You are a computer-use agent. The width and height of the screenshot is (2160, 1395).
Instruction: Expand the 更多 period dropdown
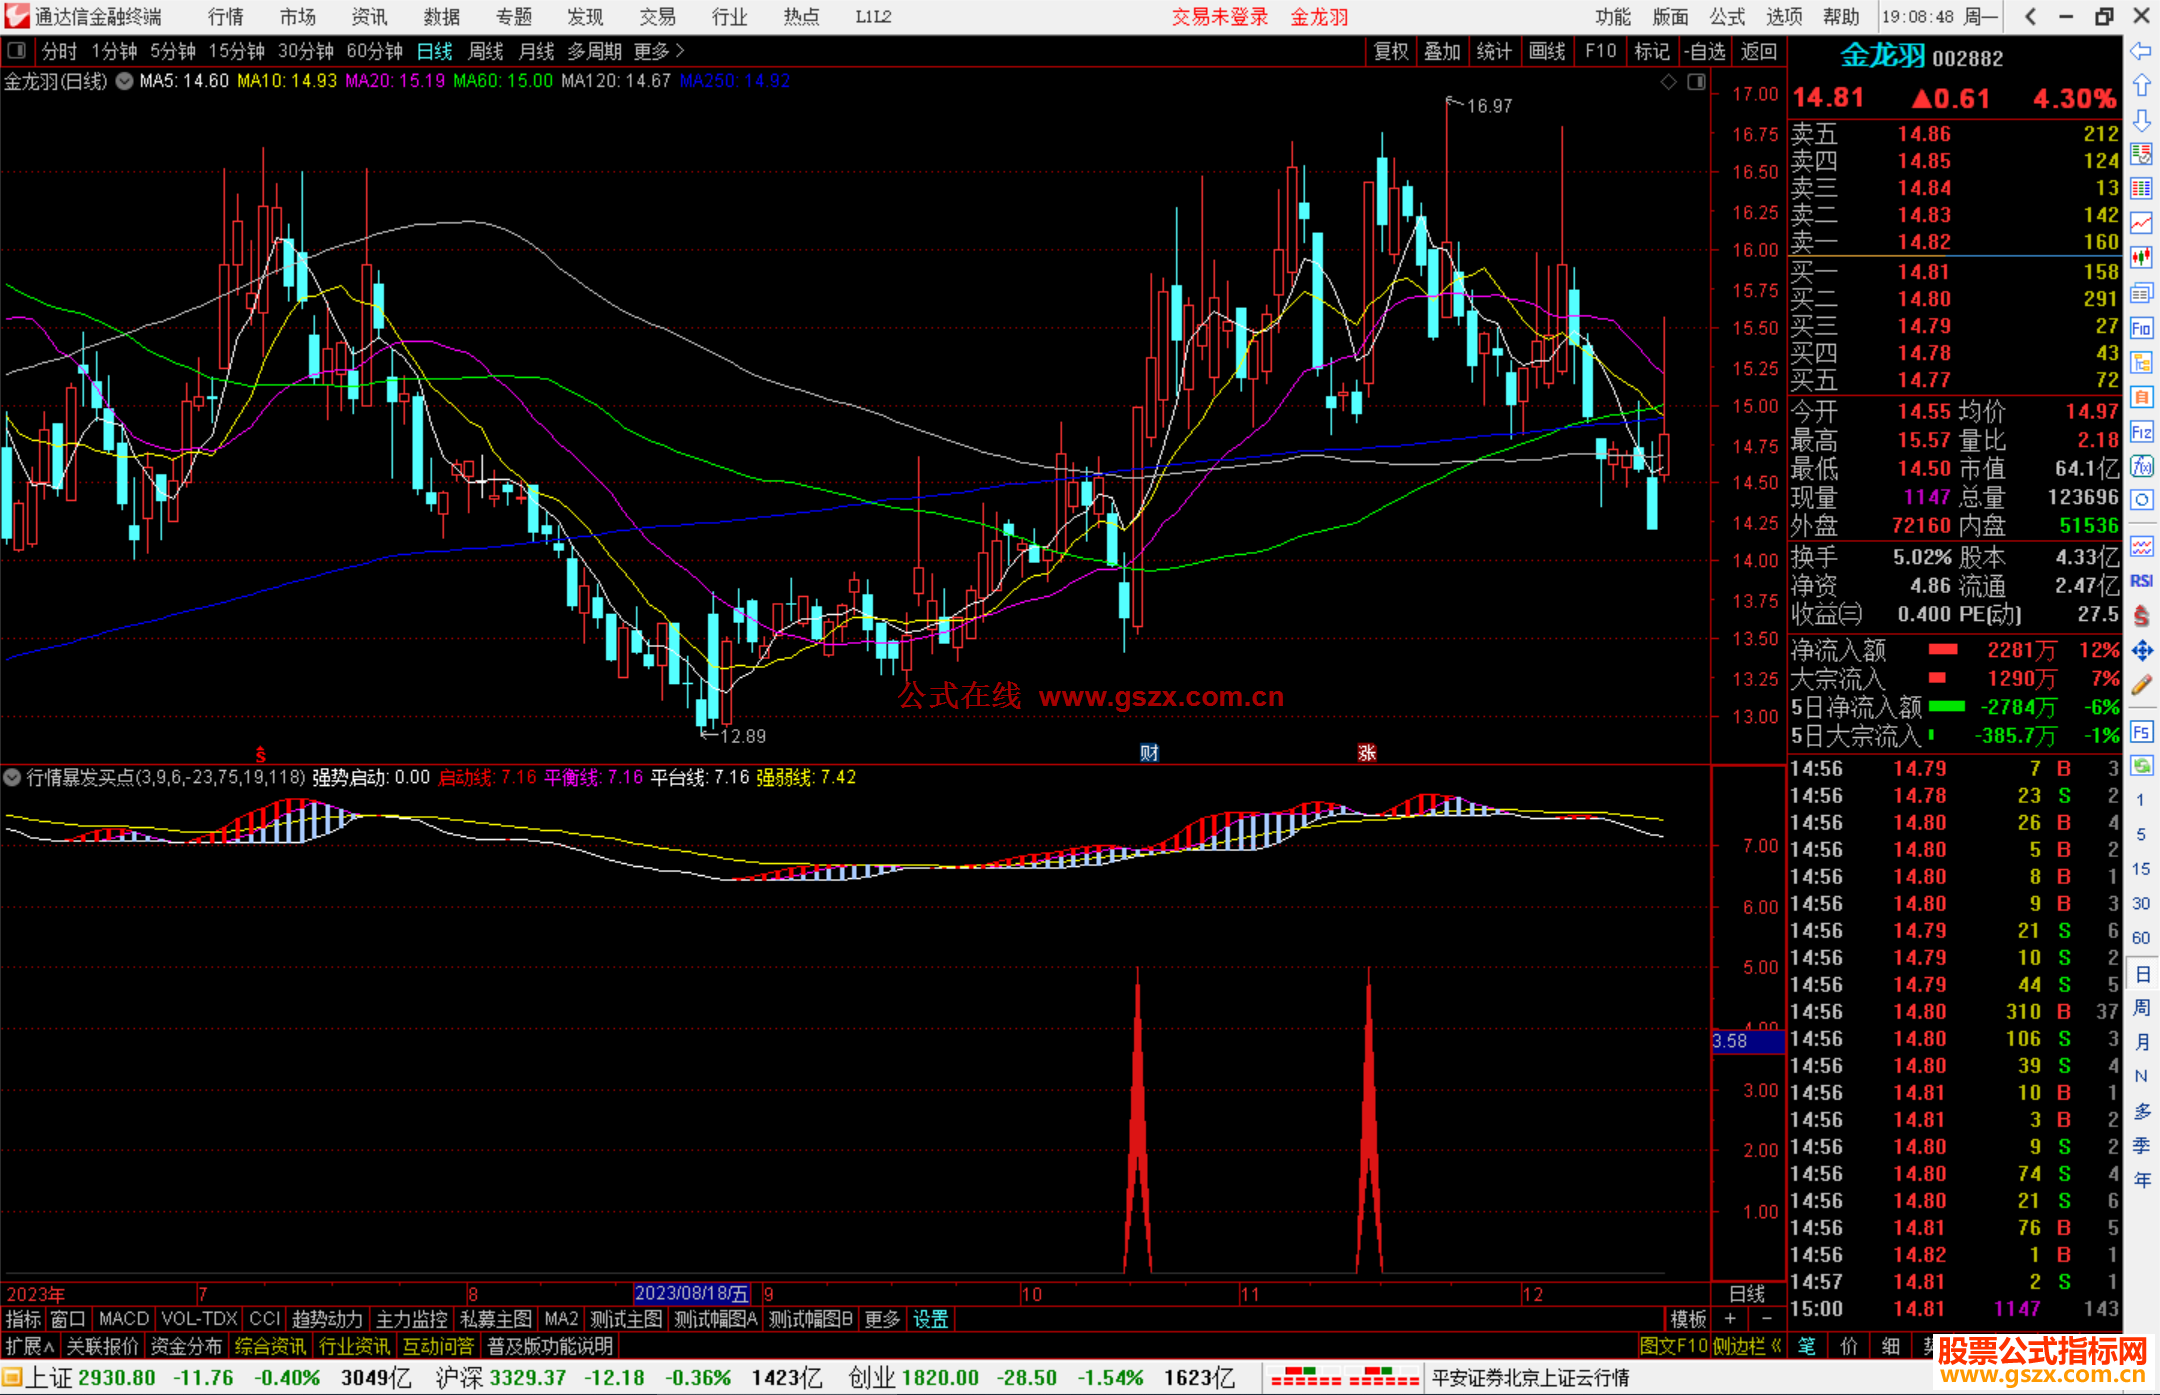(x=659, y=51)
